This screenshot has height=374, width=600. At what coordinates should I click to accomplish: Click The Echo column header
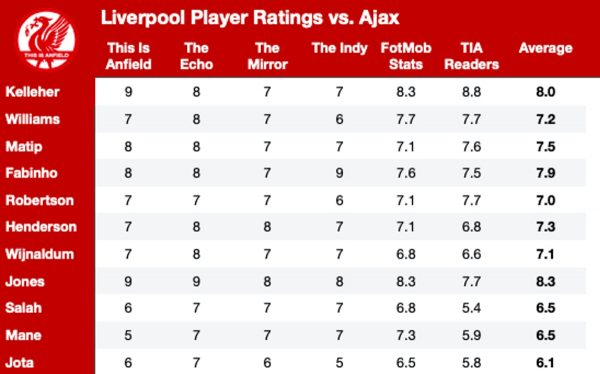196,56
